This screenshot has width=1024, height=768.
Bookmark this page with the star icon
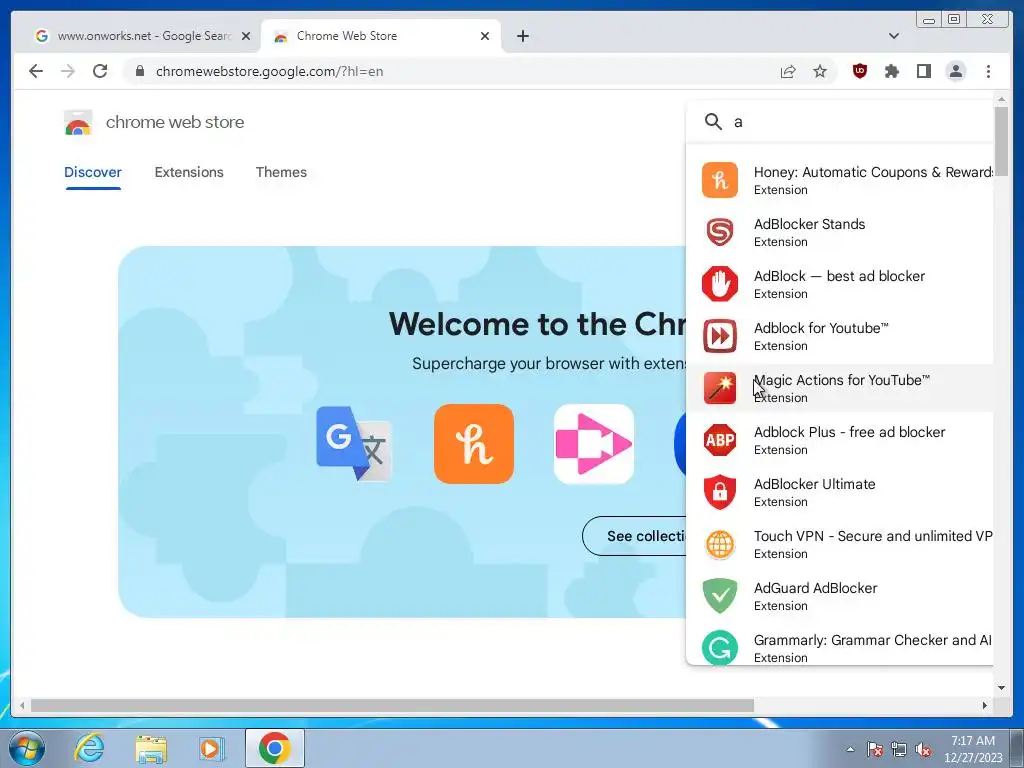tap(820, 71)
